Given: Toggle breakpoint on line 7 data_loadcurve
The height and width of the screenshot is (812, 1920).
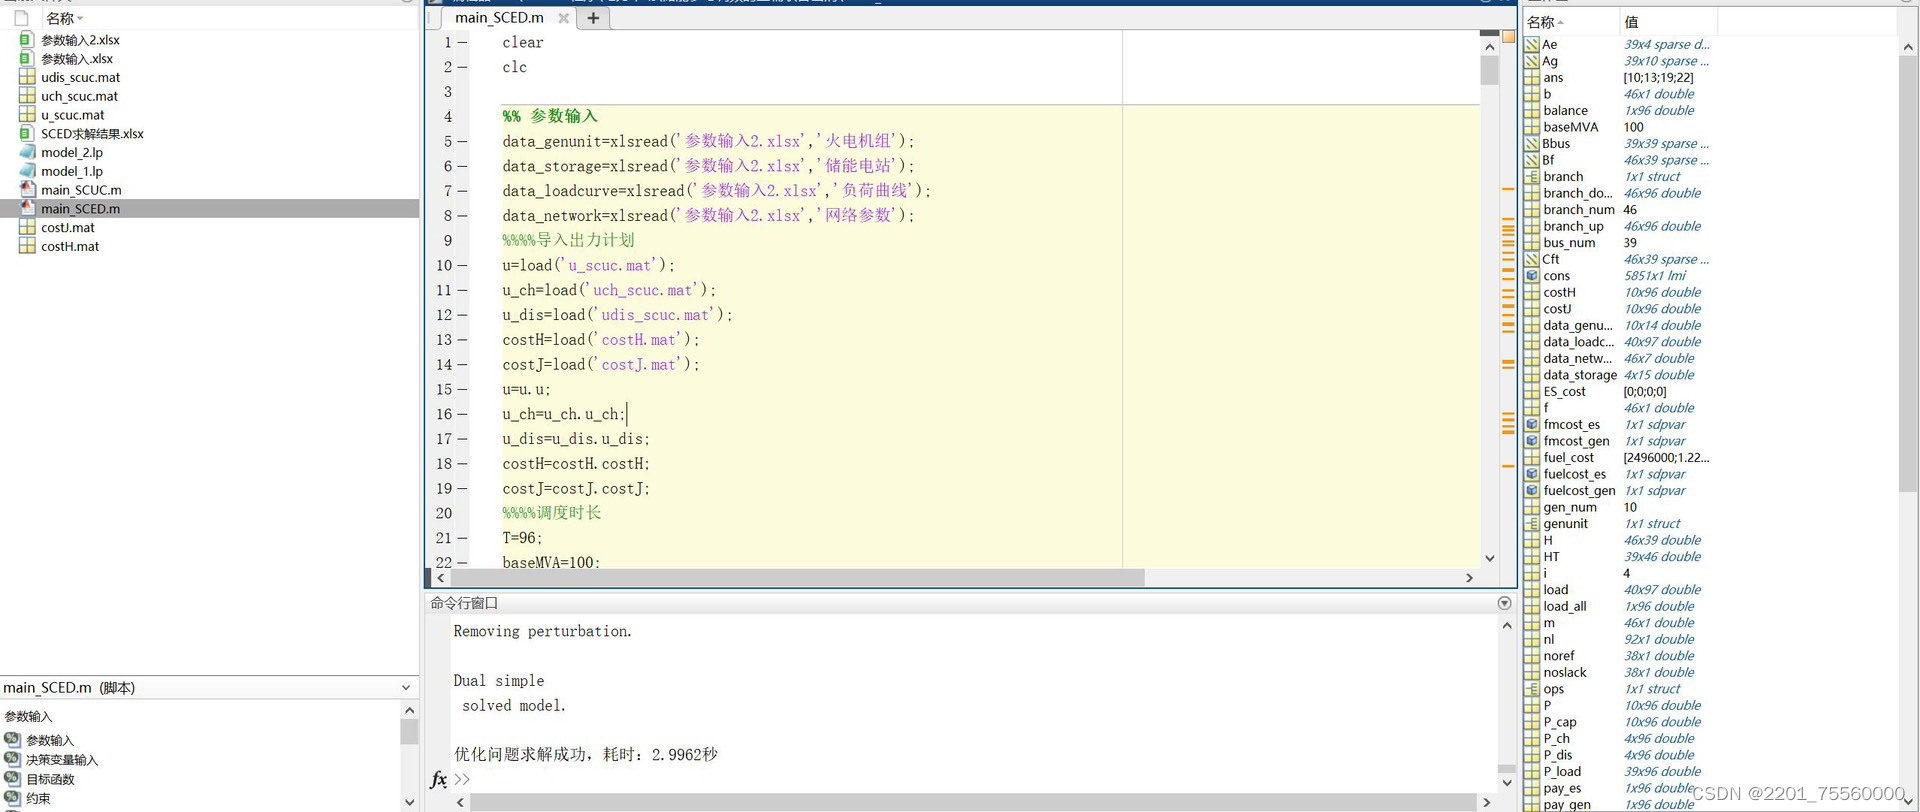Looking at the screenshot, I should click(462, 191).
